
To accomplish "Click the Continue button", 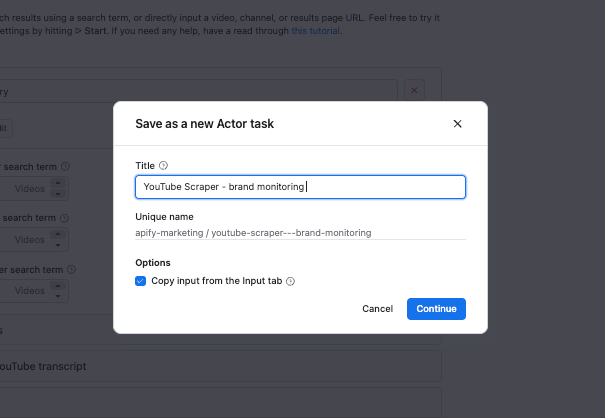I will (x=436, y=309).
